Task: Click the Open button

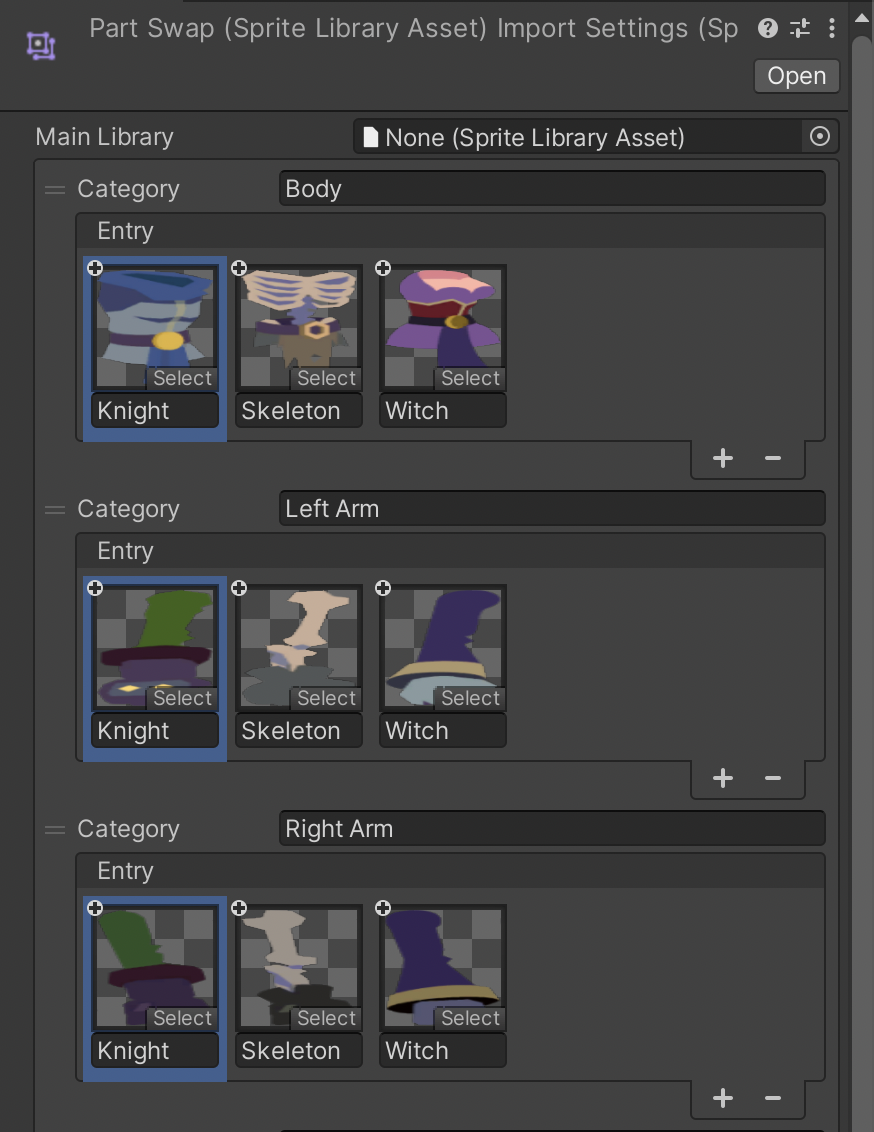Action: pos(796,76)
